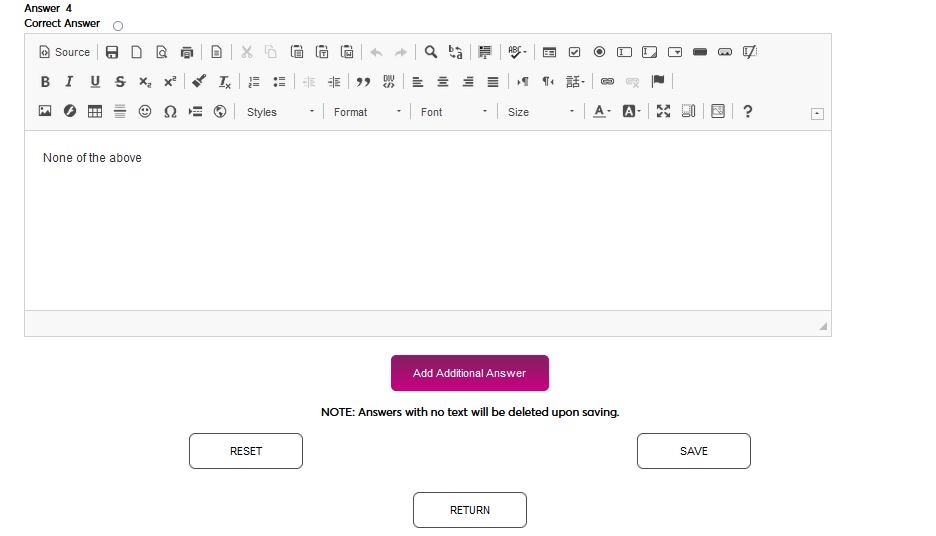Insert Page Break icon

195,111
